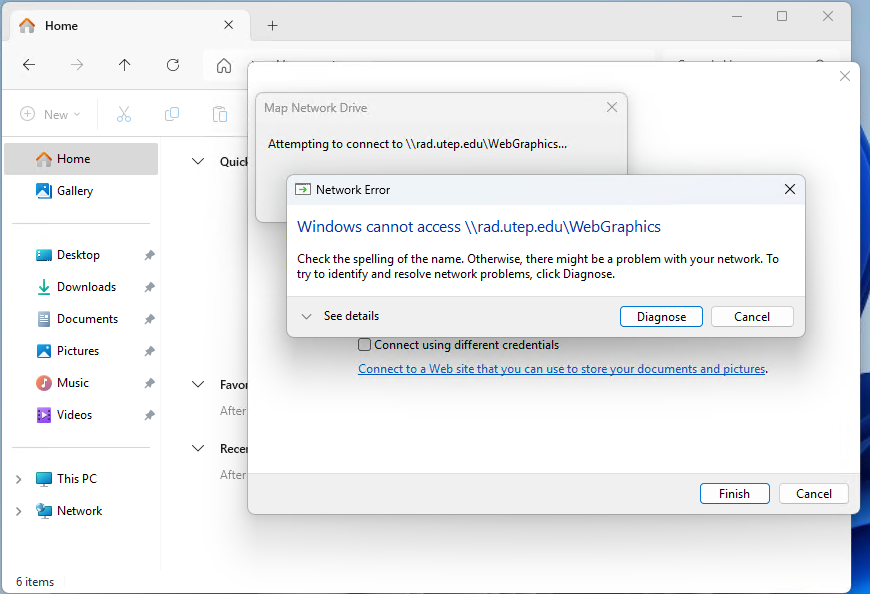The width and height of the screenshot is (870, 594).
Task: Unpin Music from Quick access
Action: (x=150, y=383)
